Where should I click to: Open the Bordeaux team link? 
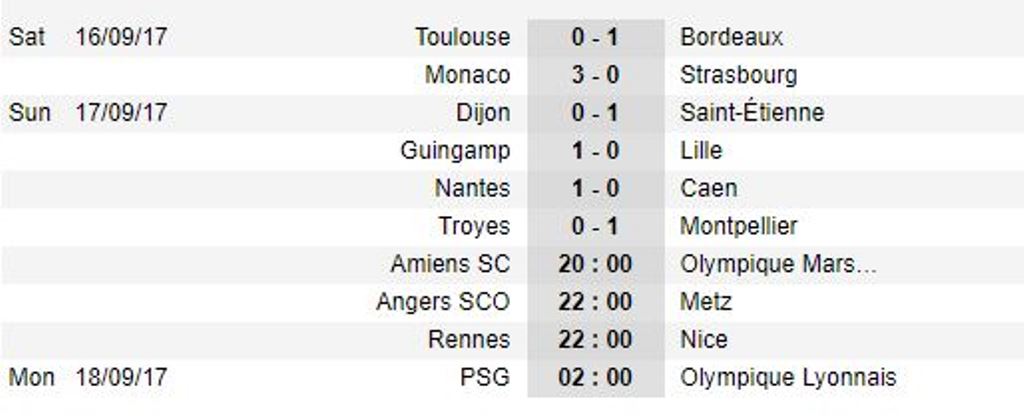[x=731, y=37]
